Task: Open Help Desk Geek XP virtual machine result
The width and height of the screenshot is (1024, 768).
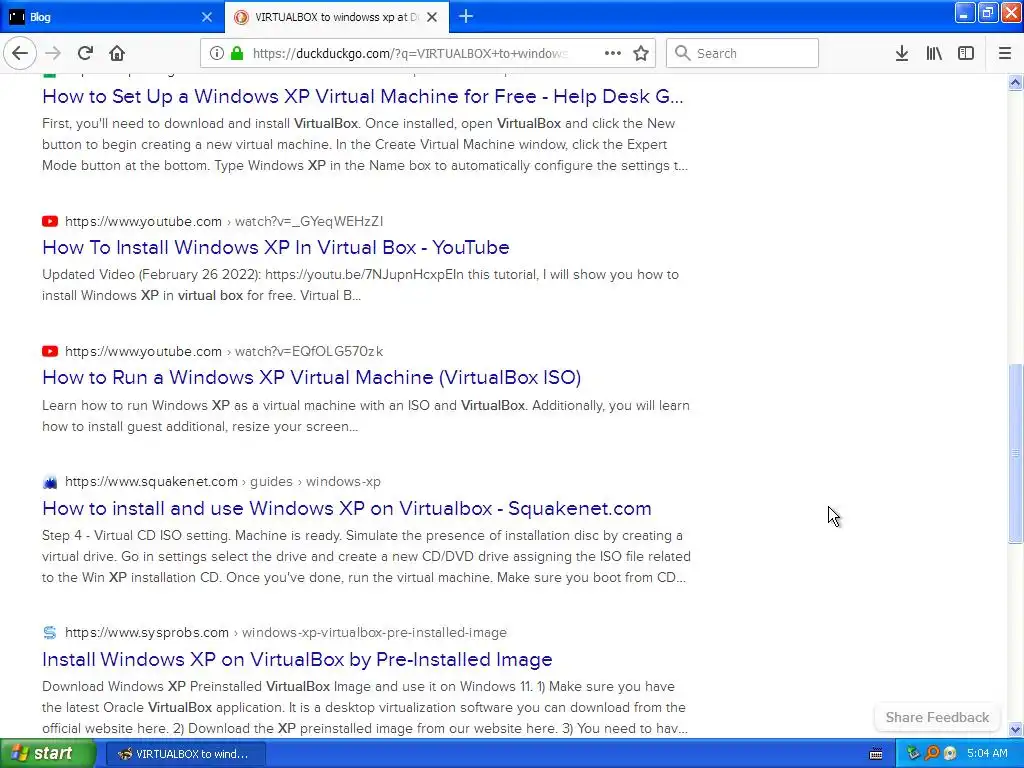Action: point(362,96)
